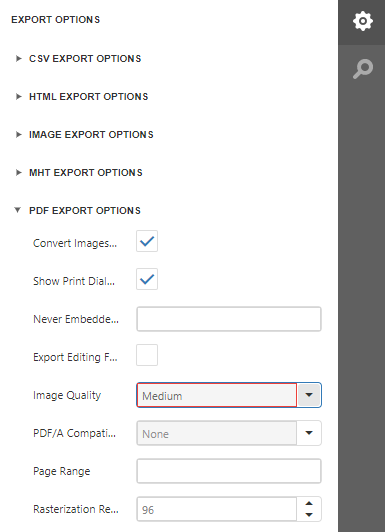The height and width of the screenshot is (532, 385).
Task: Toggle the Show Print Dialog checkbox
Action: point(147,279)
